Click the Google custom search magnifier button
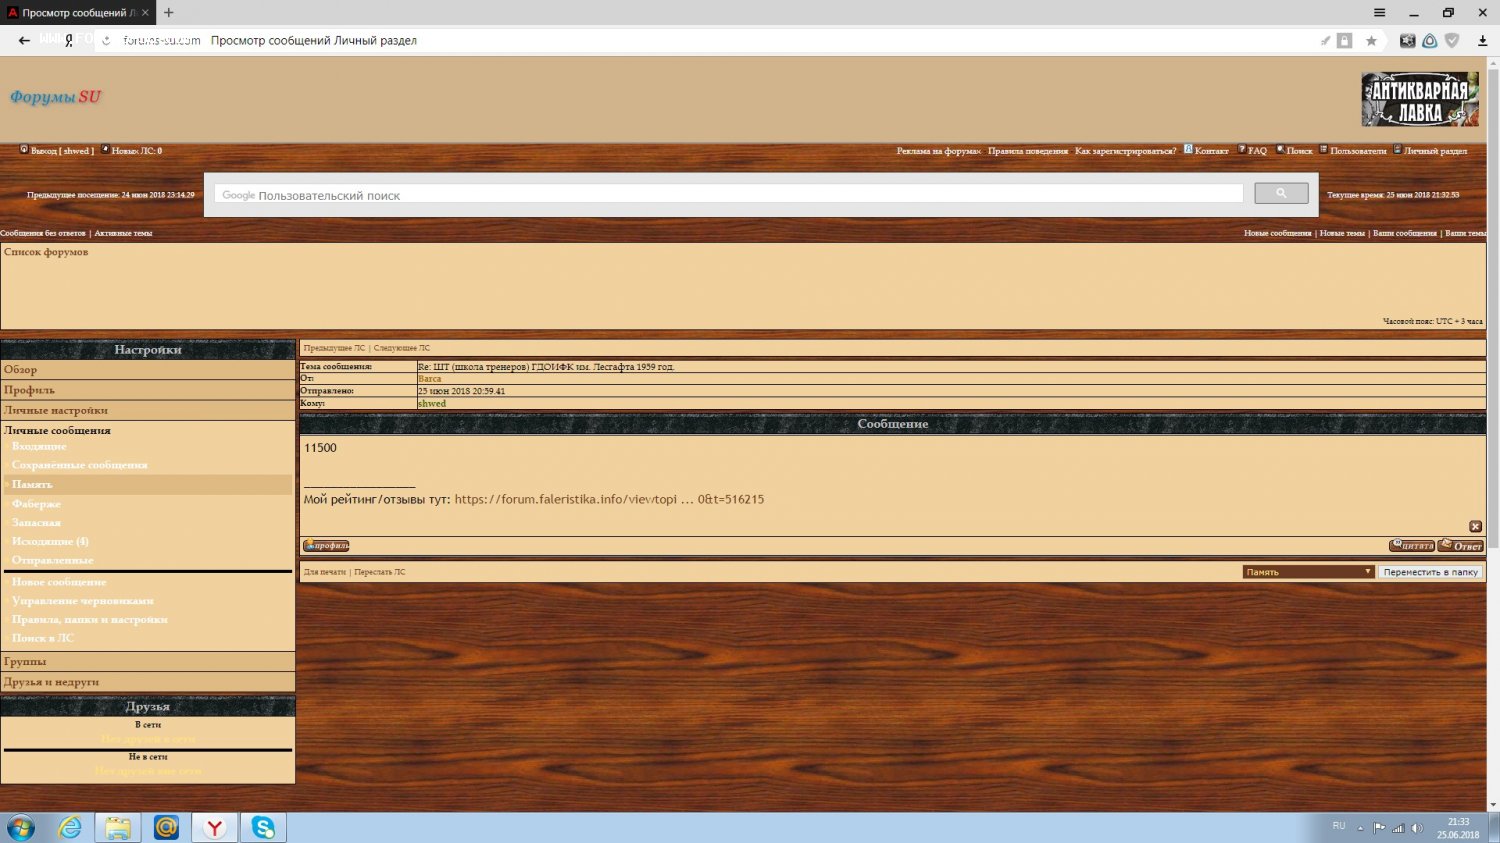This screenshot has width=1500, height=843. pyautogui.click(x=1280, y=194)
